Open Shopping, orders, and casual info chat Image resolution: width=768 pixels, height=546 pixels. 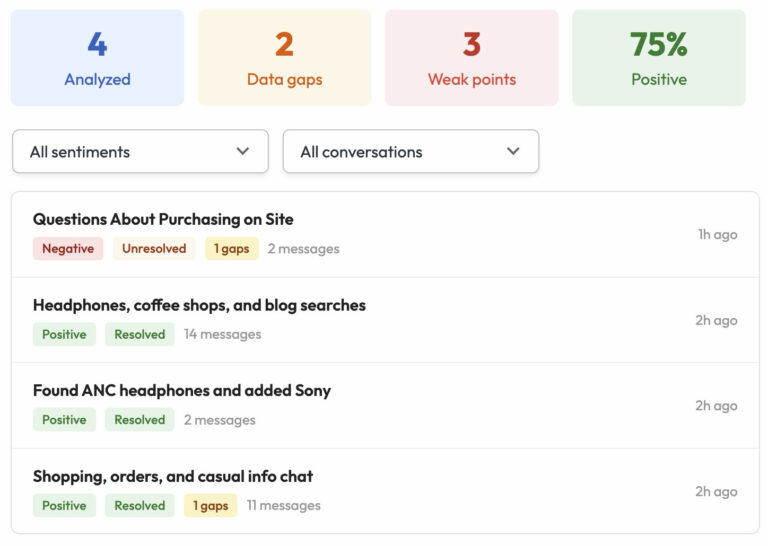tap(173, 476)
